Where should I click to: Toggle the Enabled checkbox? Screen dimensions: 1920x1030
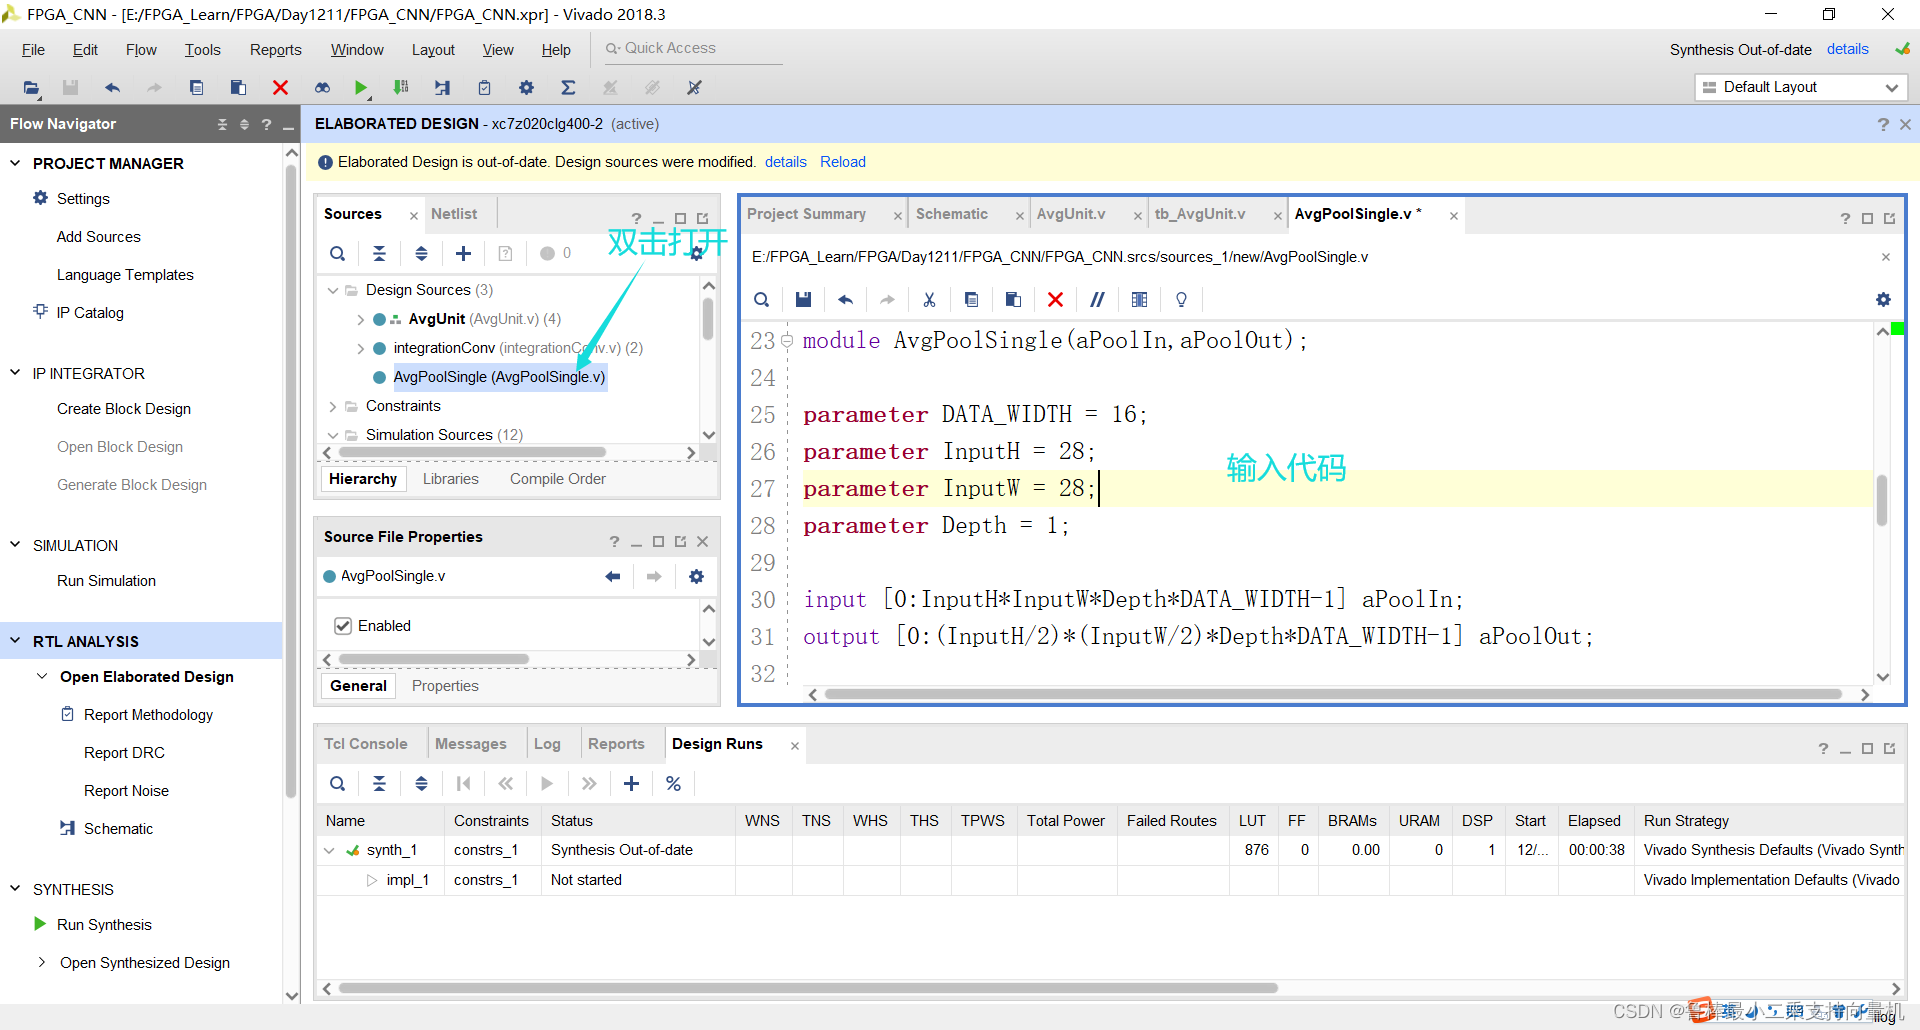[x=343, y=626]
